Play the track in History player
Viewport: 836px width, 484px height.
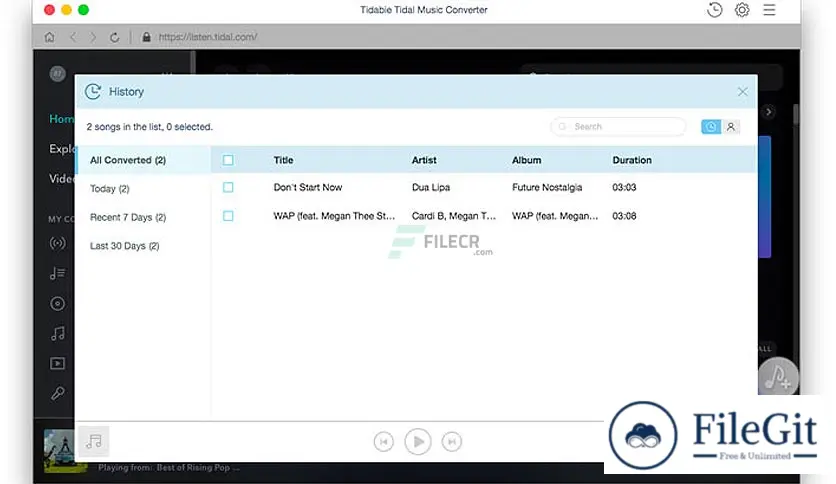click(x=418, y=441)
